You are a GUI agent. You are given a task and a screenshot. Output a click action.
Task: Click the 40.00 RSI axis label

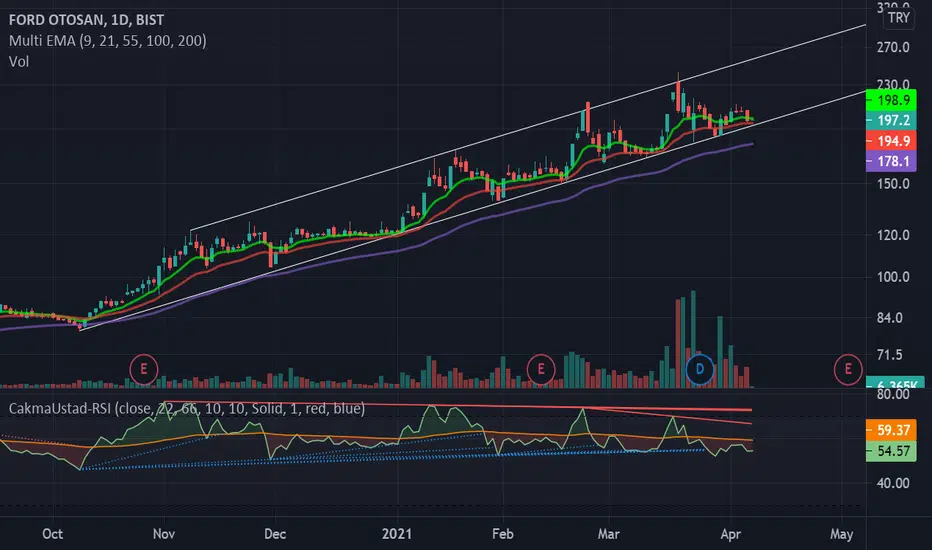(x=893, y=483)
